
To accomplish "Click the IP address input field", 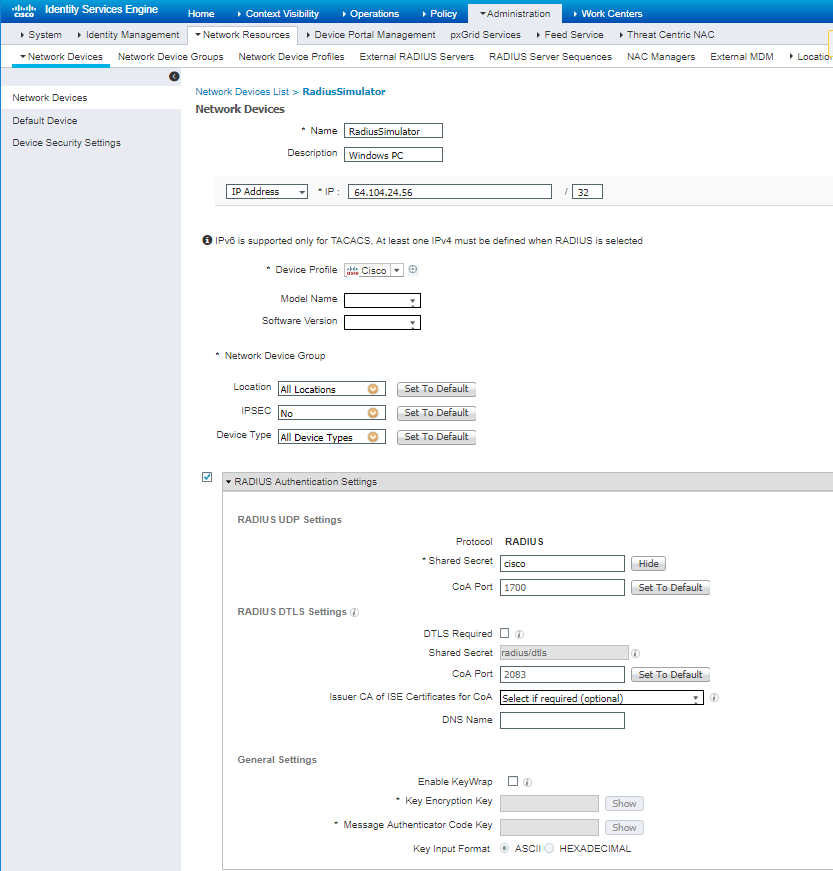I will click(x=450, y=192).
